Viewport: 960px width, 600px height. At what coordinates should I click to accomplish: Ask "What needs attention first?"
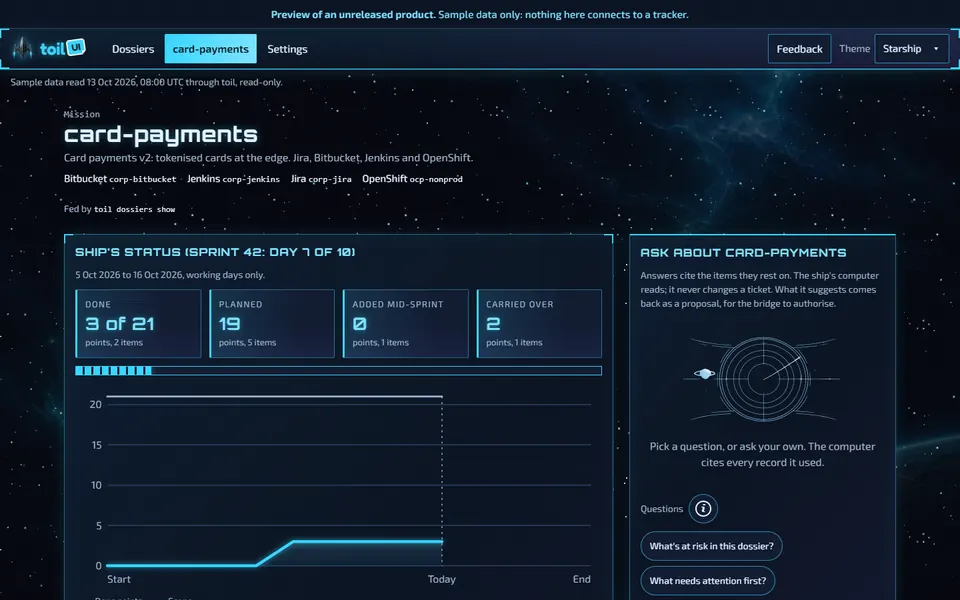(708, 580)
